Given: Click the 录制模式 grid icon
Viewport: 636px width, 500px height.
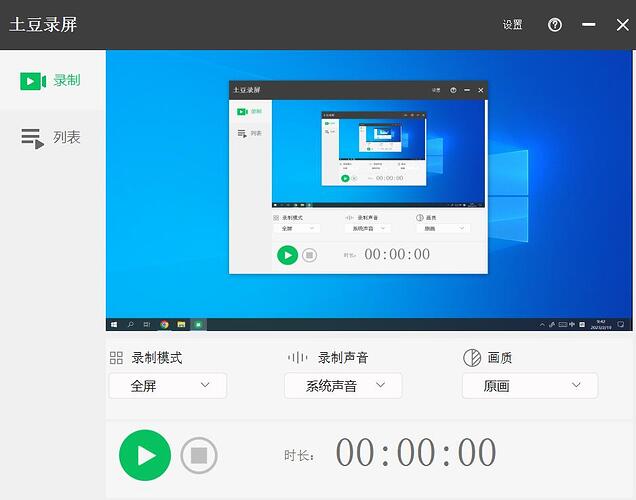Looking at the screenshot, I should [x=116, y=358].
